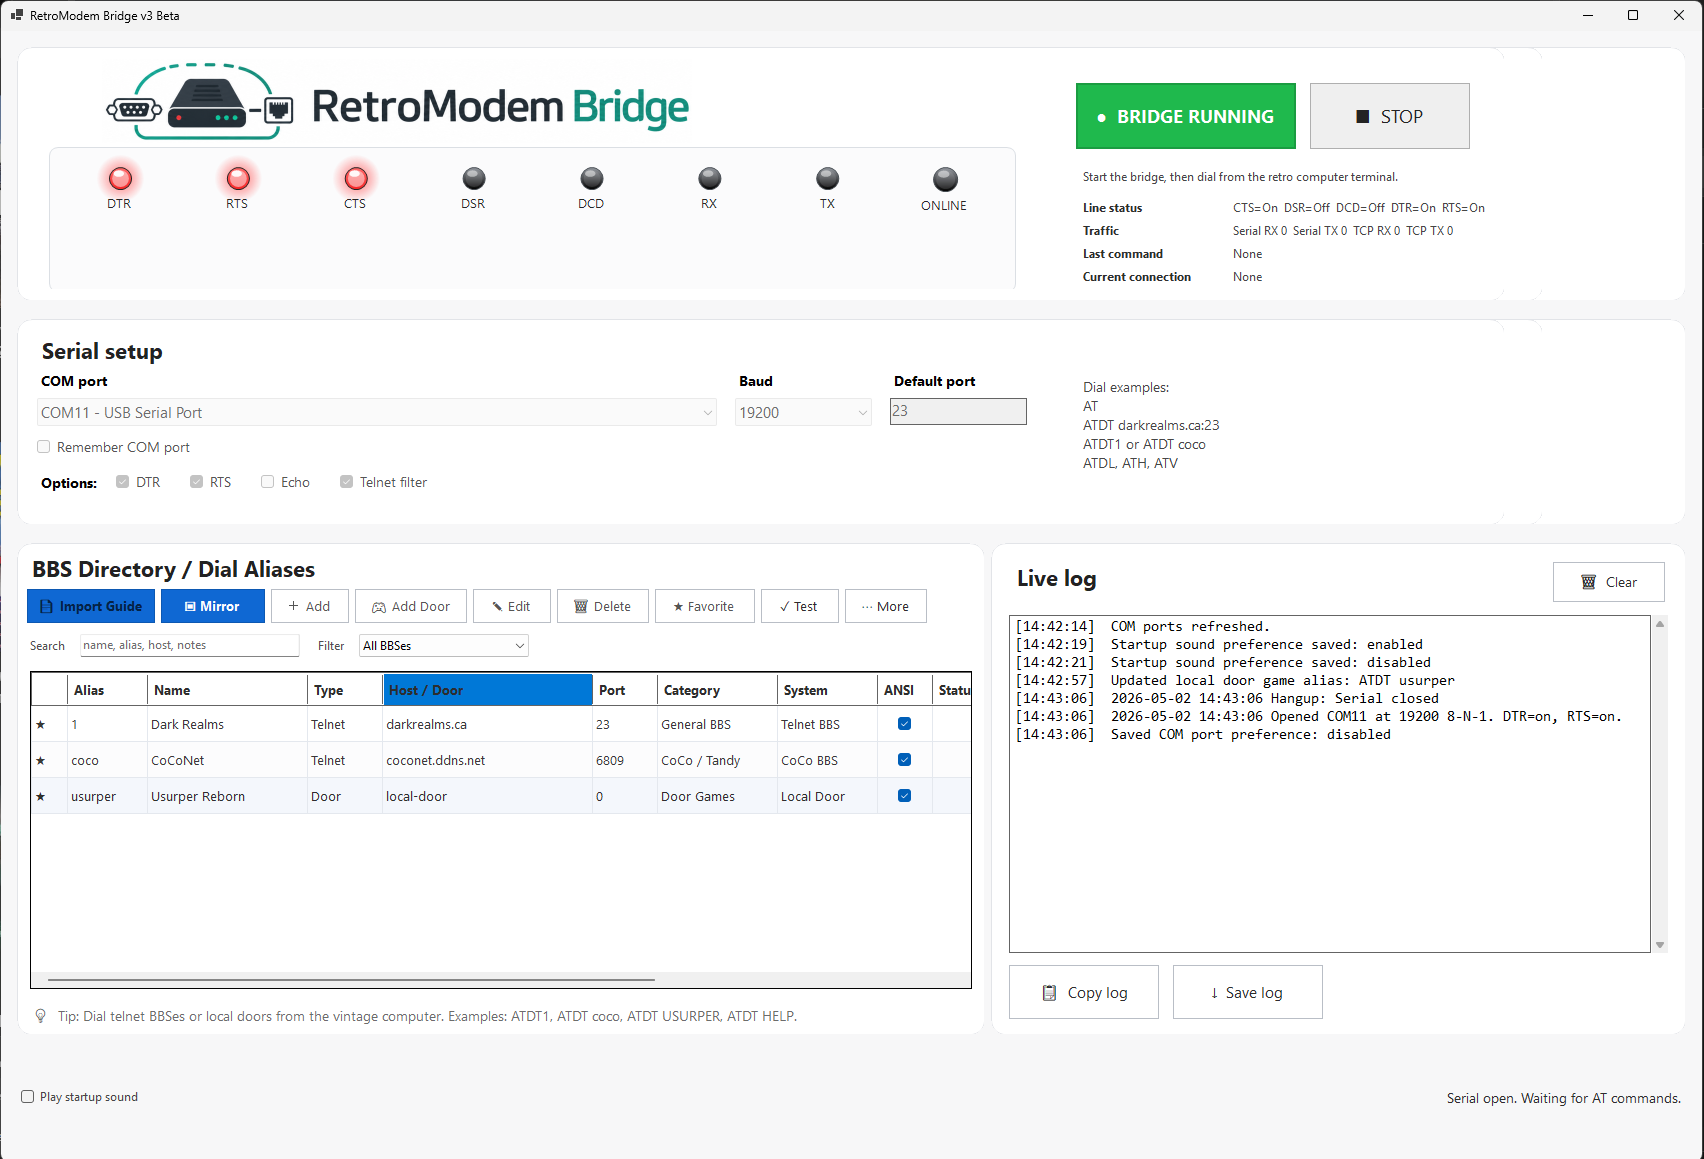The image size is (1704, 1159).
Task: Click the DCD indicator LED
Action: coord(592,178)
